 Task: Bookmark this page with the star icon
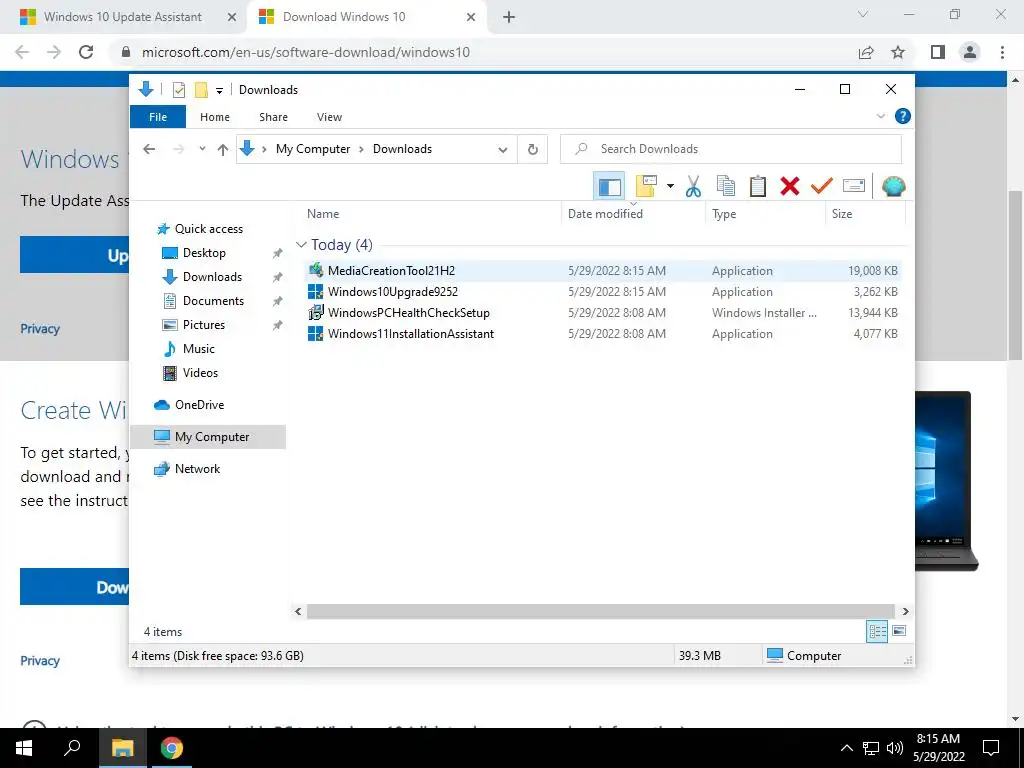click(x=898, y=52)
